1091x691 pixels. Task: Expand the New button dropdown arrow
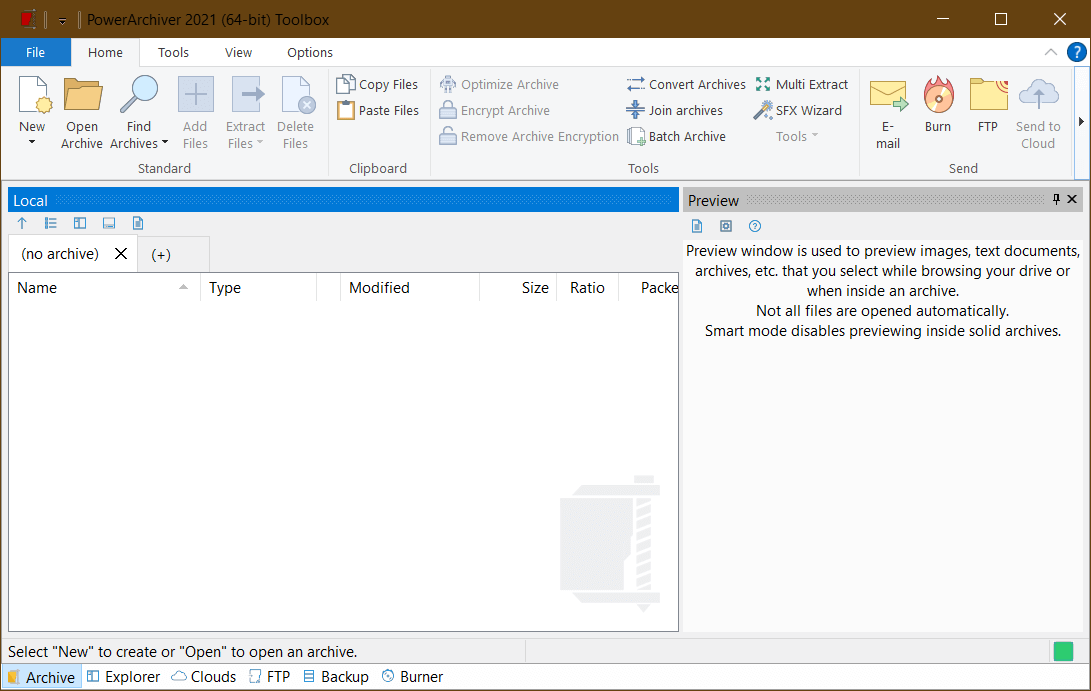(x=32, y=143)
